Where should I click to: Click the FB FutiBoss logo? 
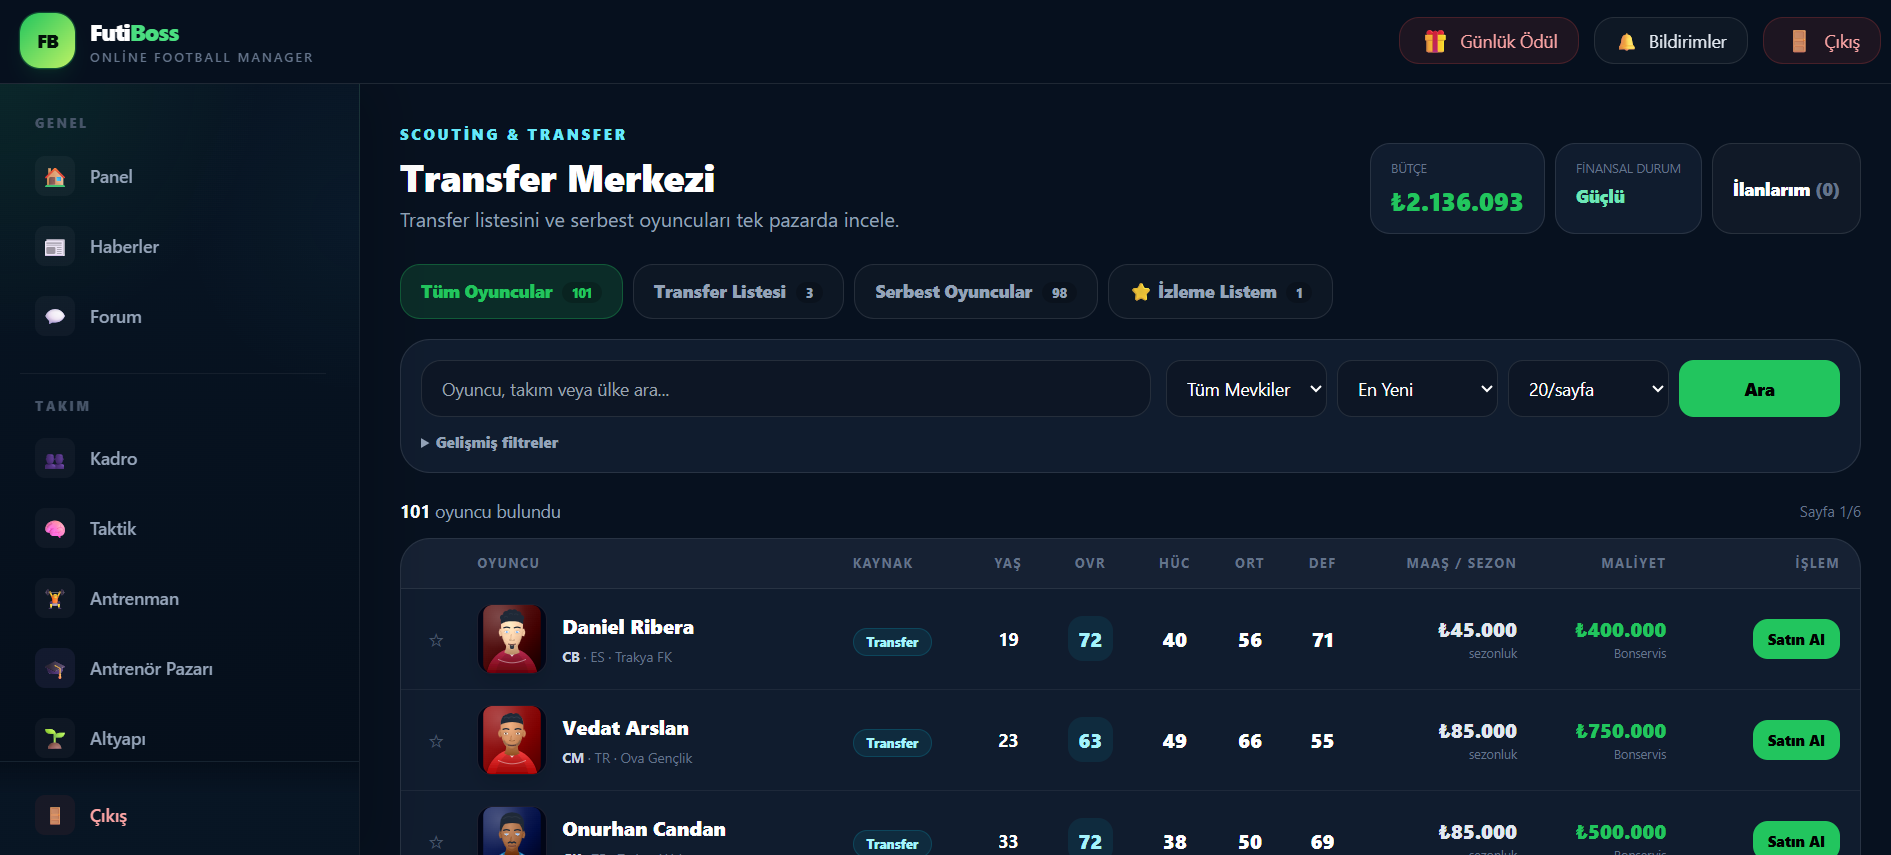47,41
